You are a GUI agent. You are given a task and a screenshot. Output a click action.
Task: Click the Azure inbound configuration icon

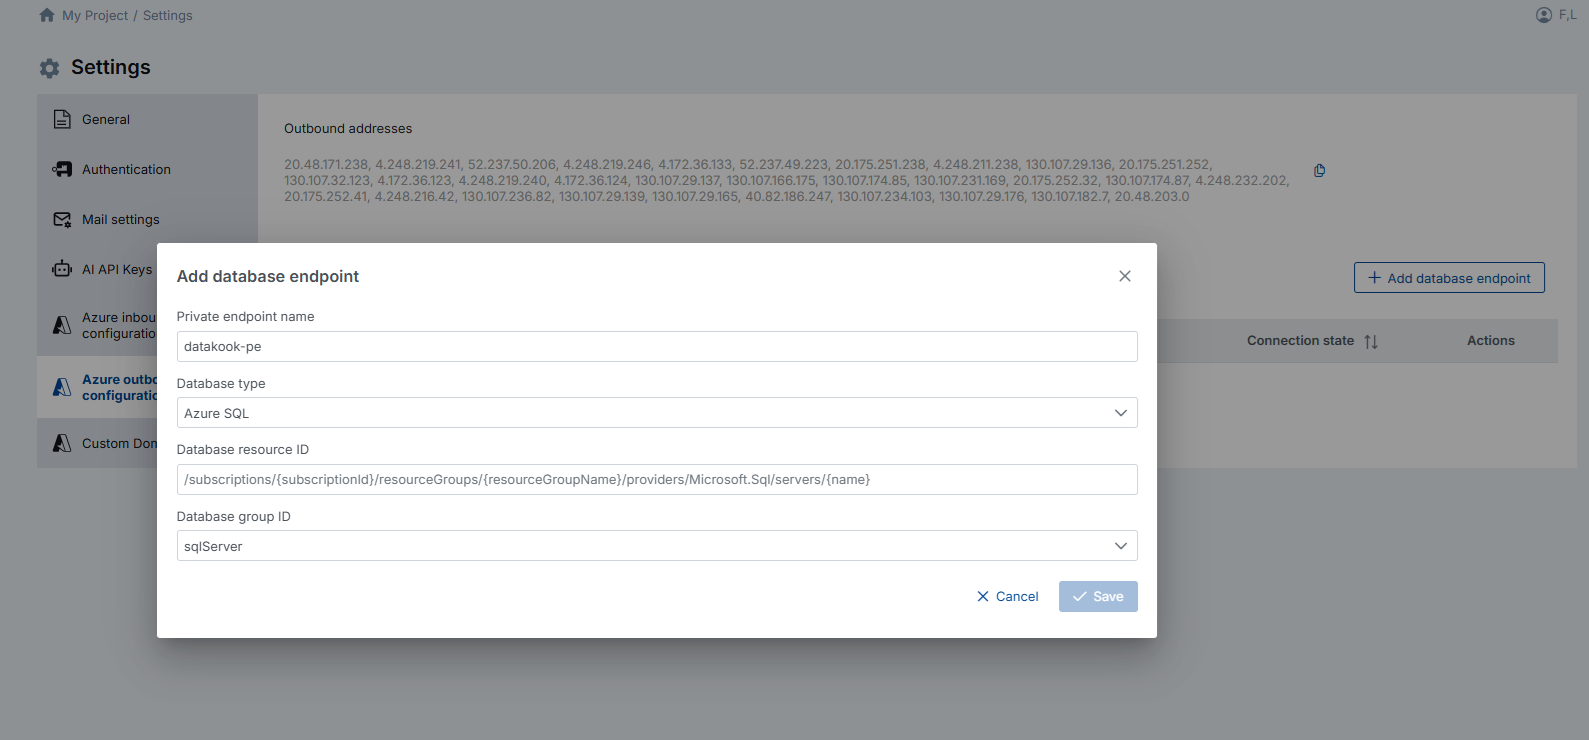(x=62, y=325)
